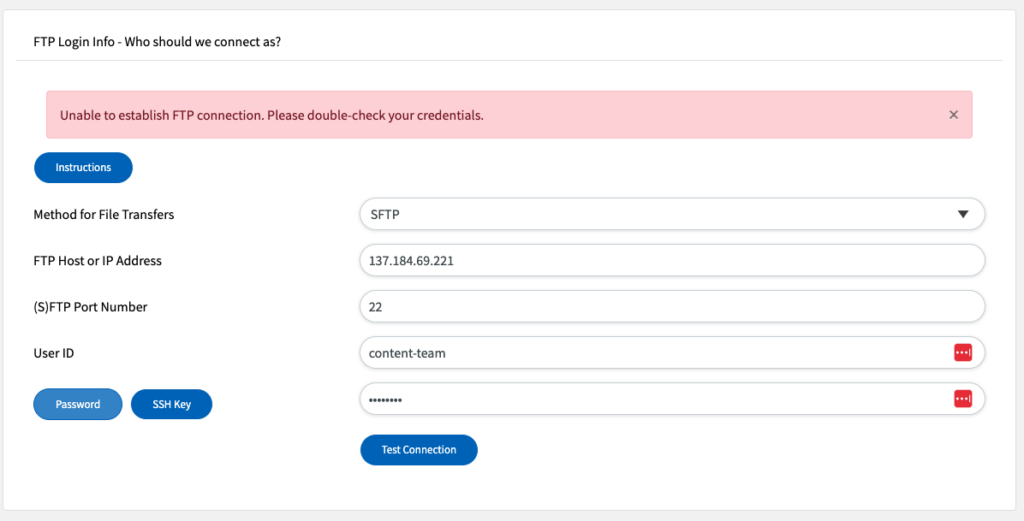Click the FTP Host or IP Address label
1024x521 pixels.
click(97, 260)
